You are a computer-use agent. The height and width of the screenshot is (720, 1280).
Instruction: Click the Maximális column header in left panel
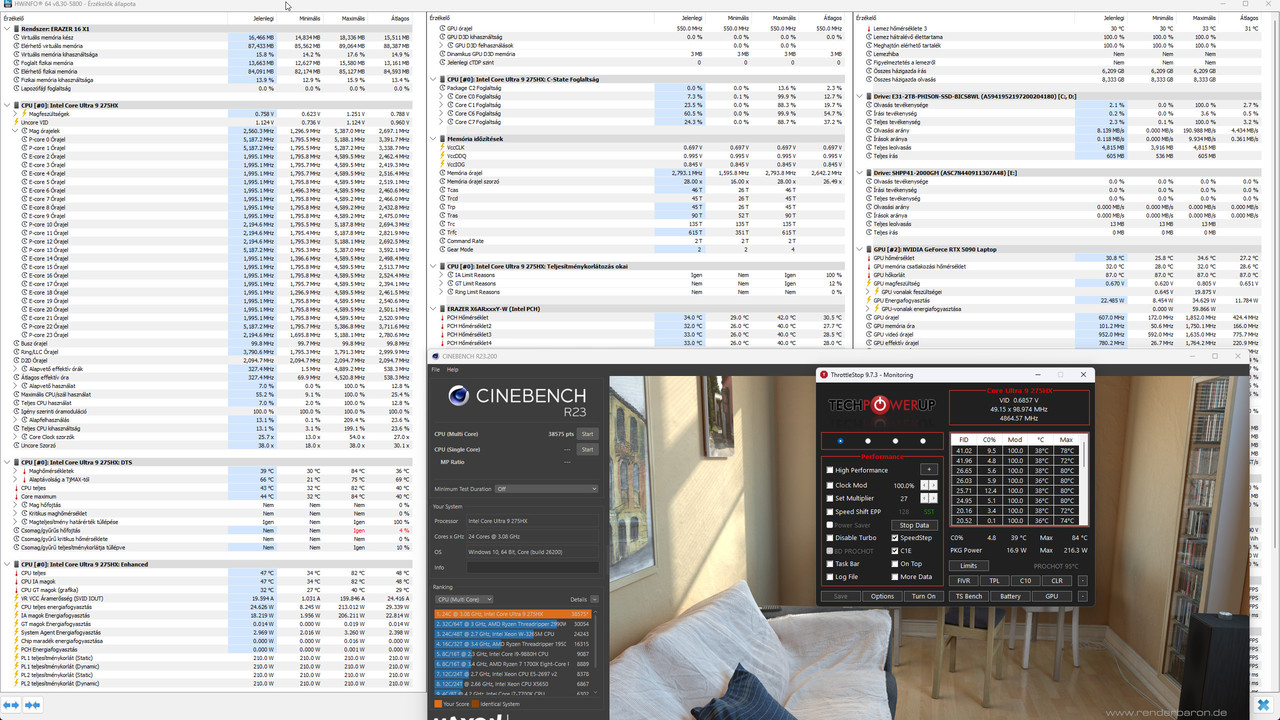click(x=353, y=18)
